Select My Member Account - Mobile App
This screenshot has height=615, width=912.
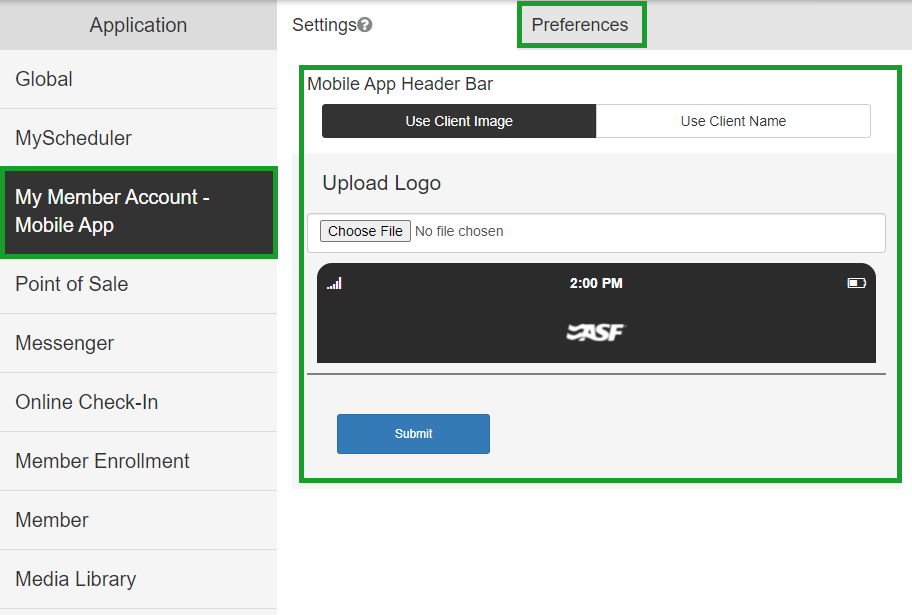[138, 212]
